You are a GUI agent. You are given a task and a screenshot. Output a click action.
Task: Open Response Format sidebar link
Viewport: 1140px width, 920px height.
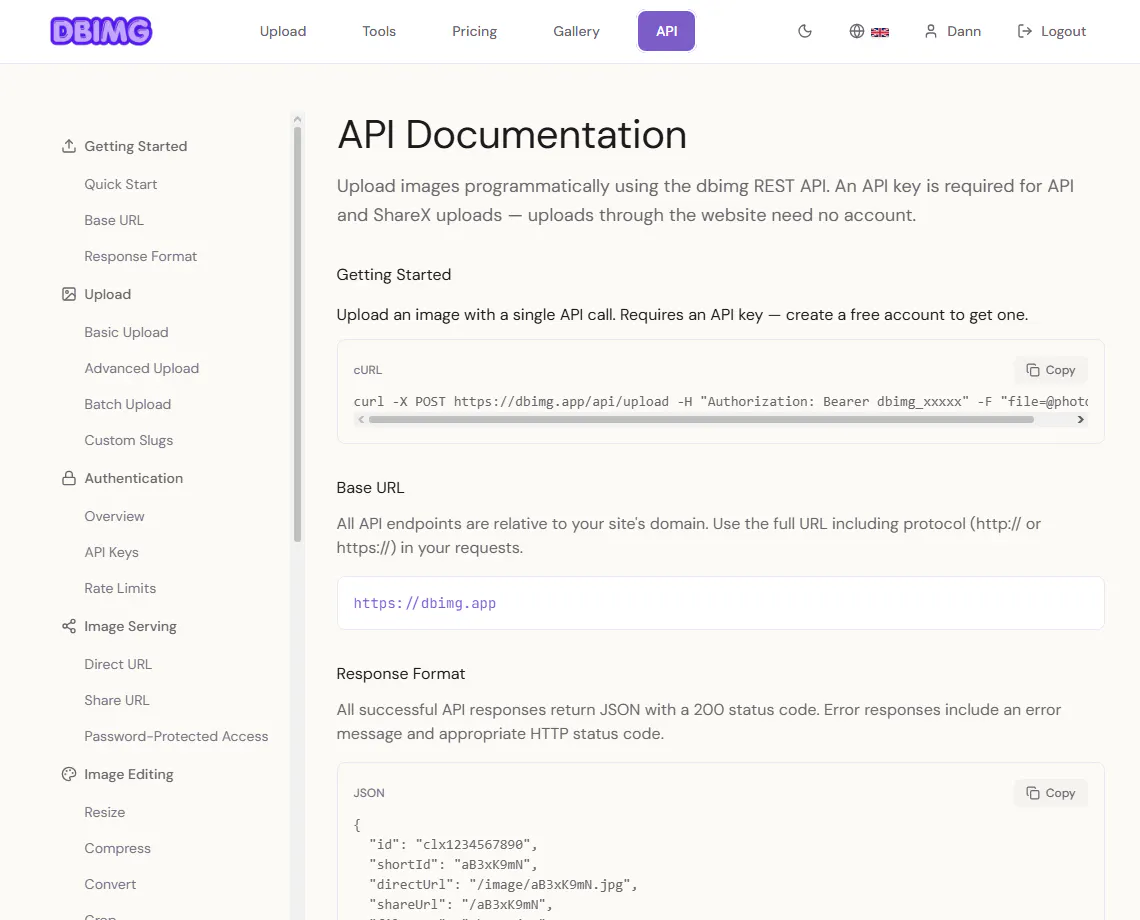click(140, 257)
